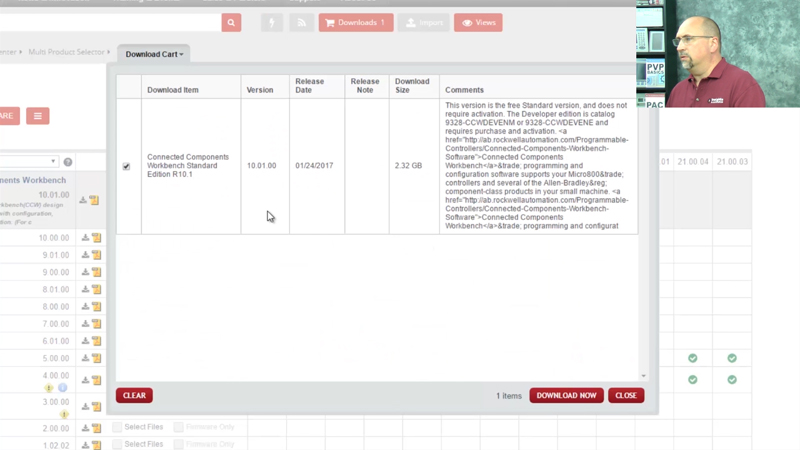The image size is (800, 450).
Task: Open release notes icon for version 5.00.00
Action: point(96,358)
